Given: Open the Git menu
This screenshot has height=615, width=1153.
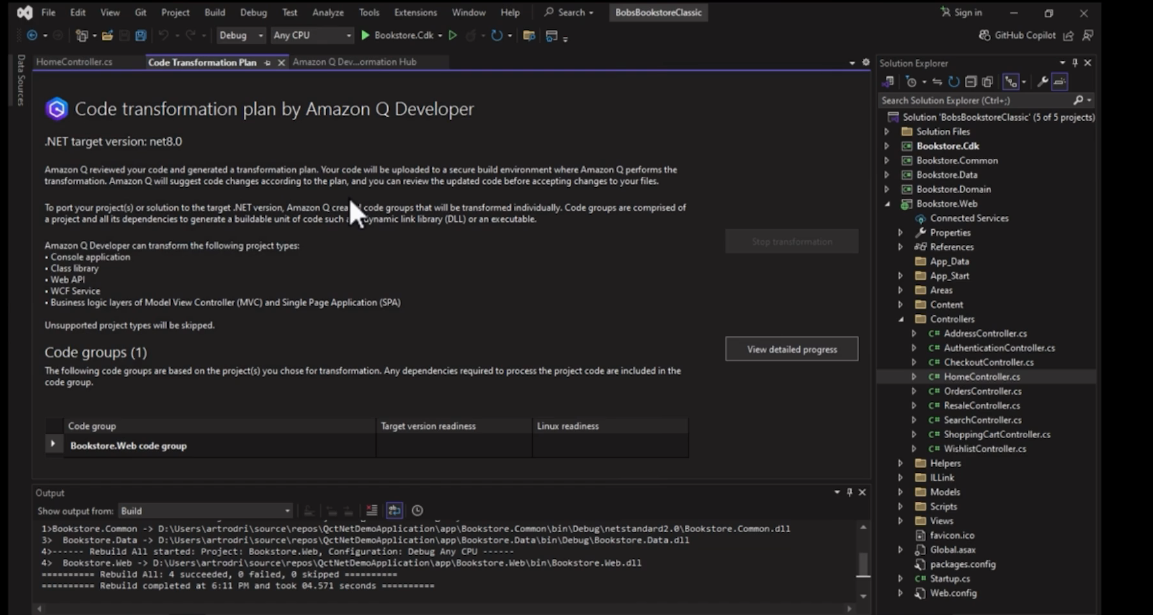Looking at the screenshot, I should pos(140,13).
